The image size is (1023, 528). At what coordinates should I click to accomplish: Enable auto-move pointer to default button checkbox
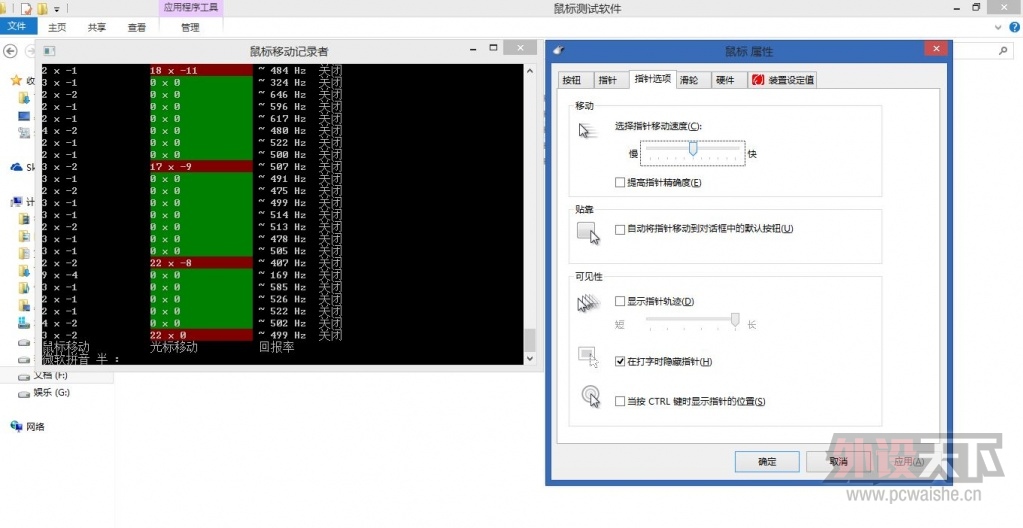tap(620, 229)
